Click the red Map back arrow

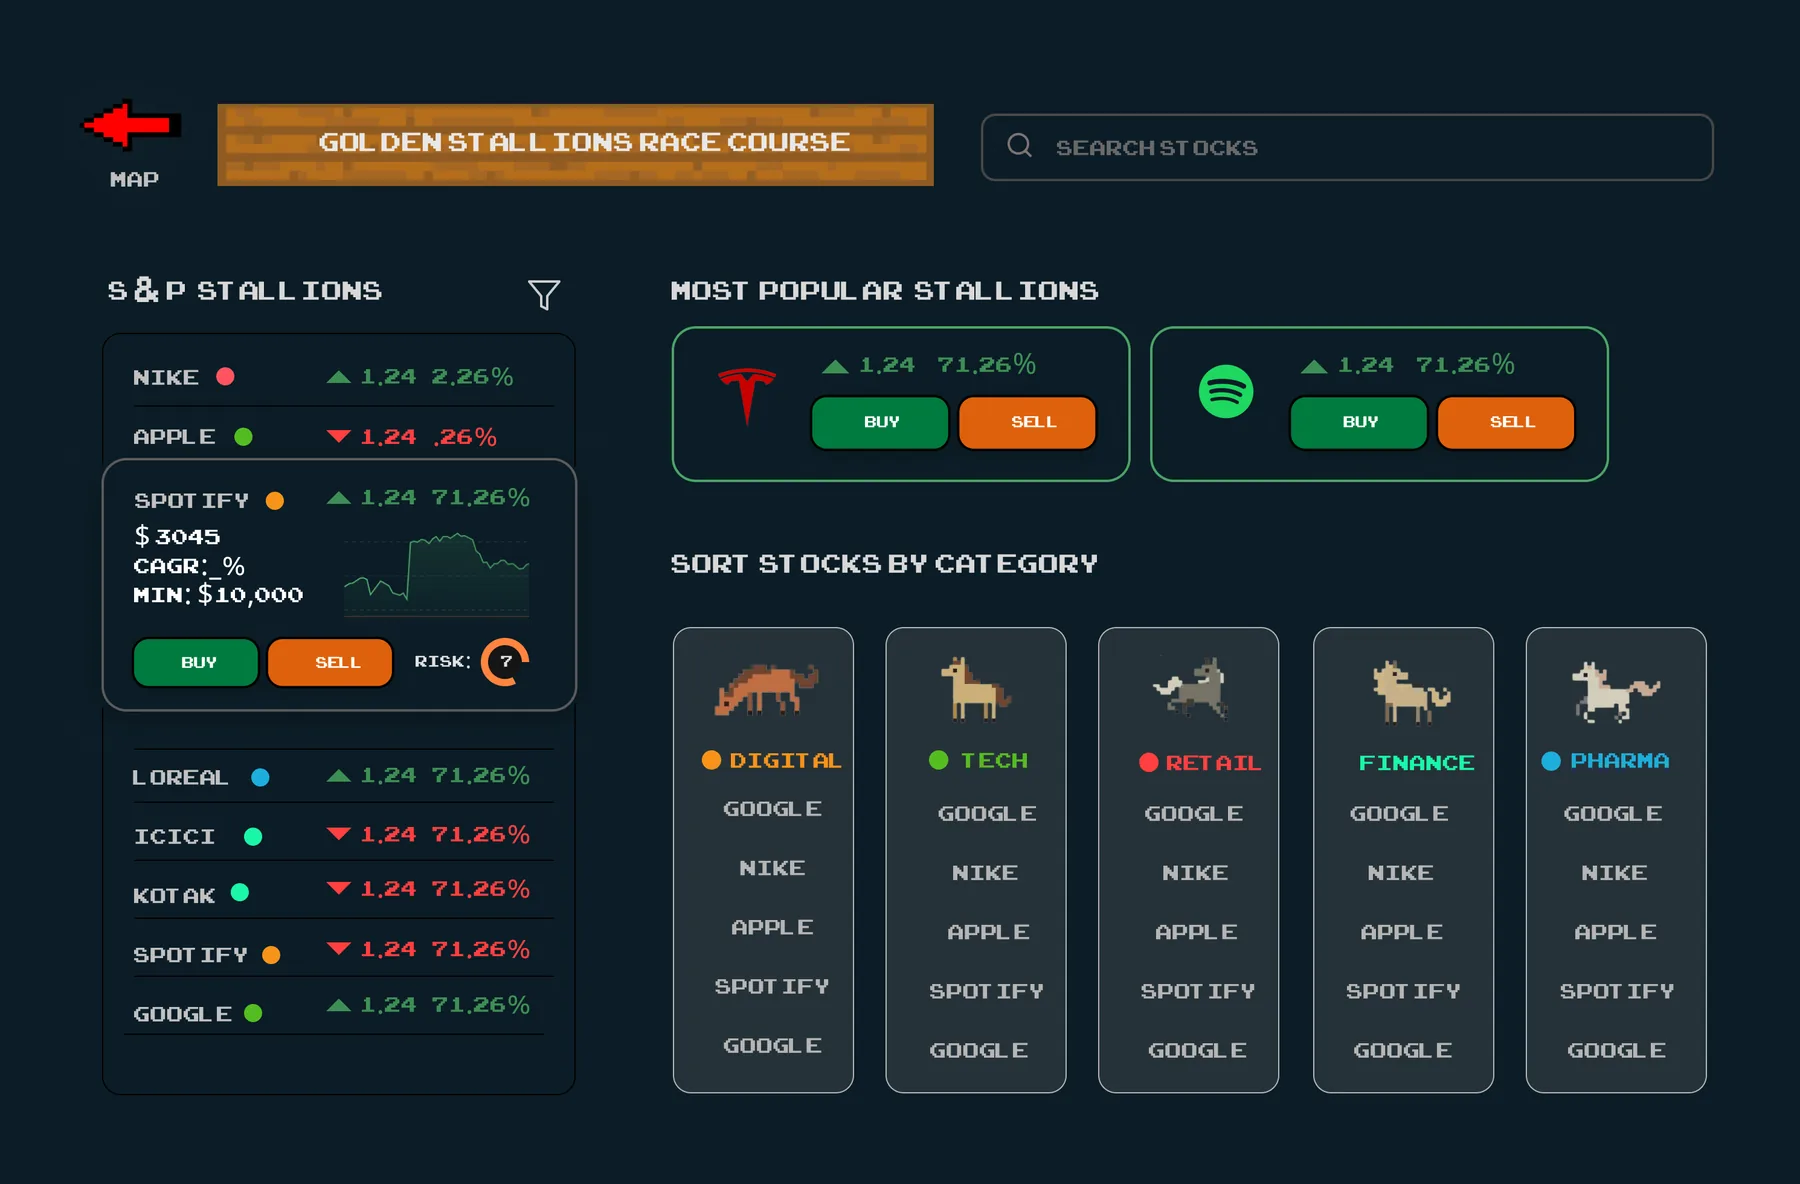(131, 126)
